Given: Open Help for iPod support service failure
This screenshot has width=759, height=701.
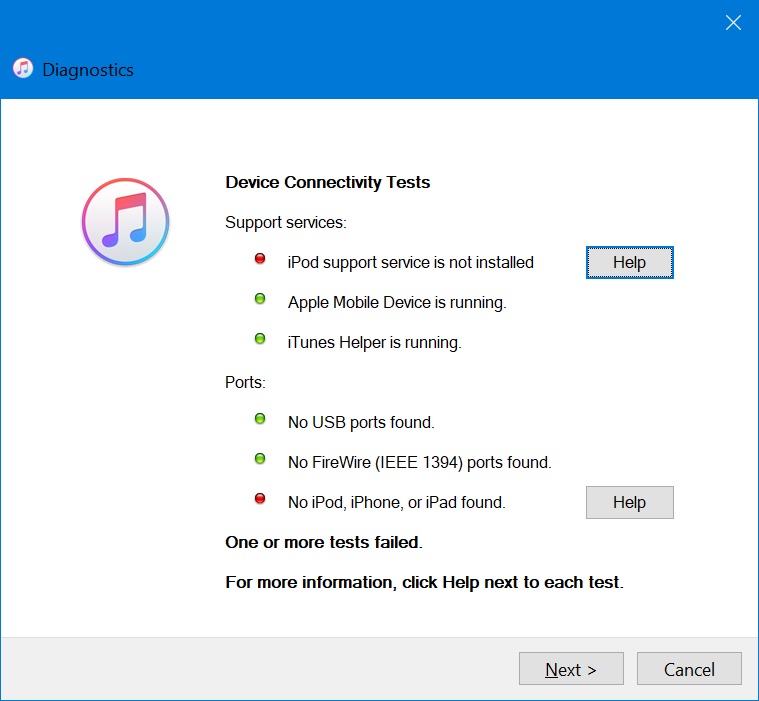Looking at the screenshot, I should 629,262.
